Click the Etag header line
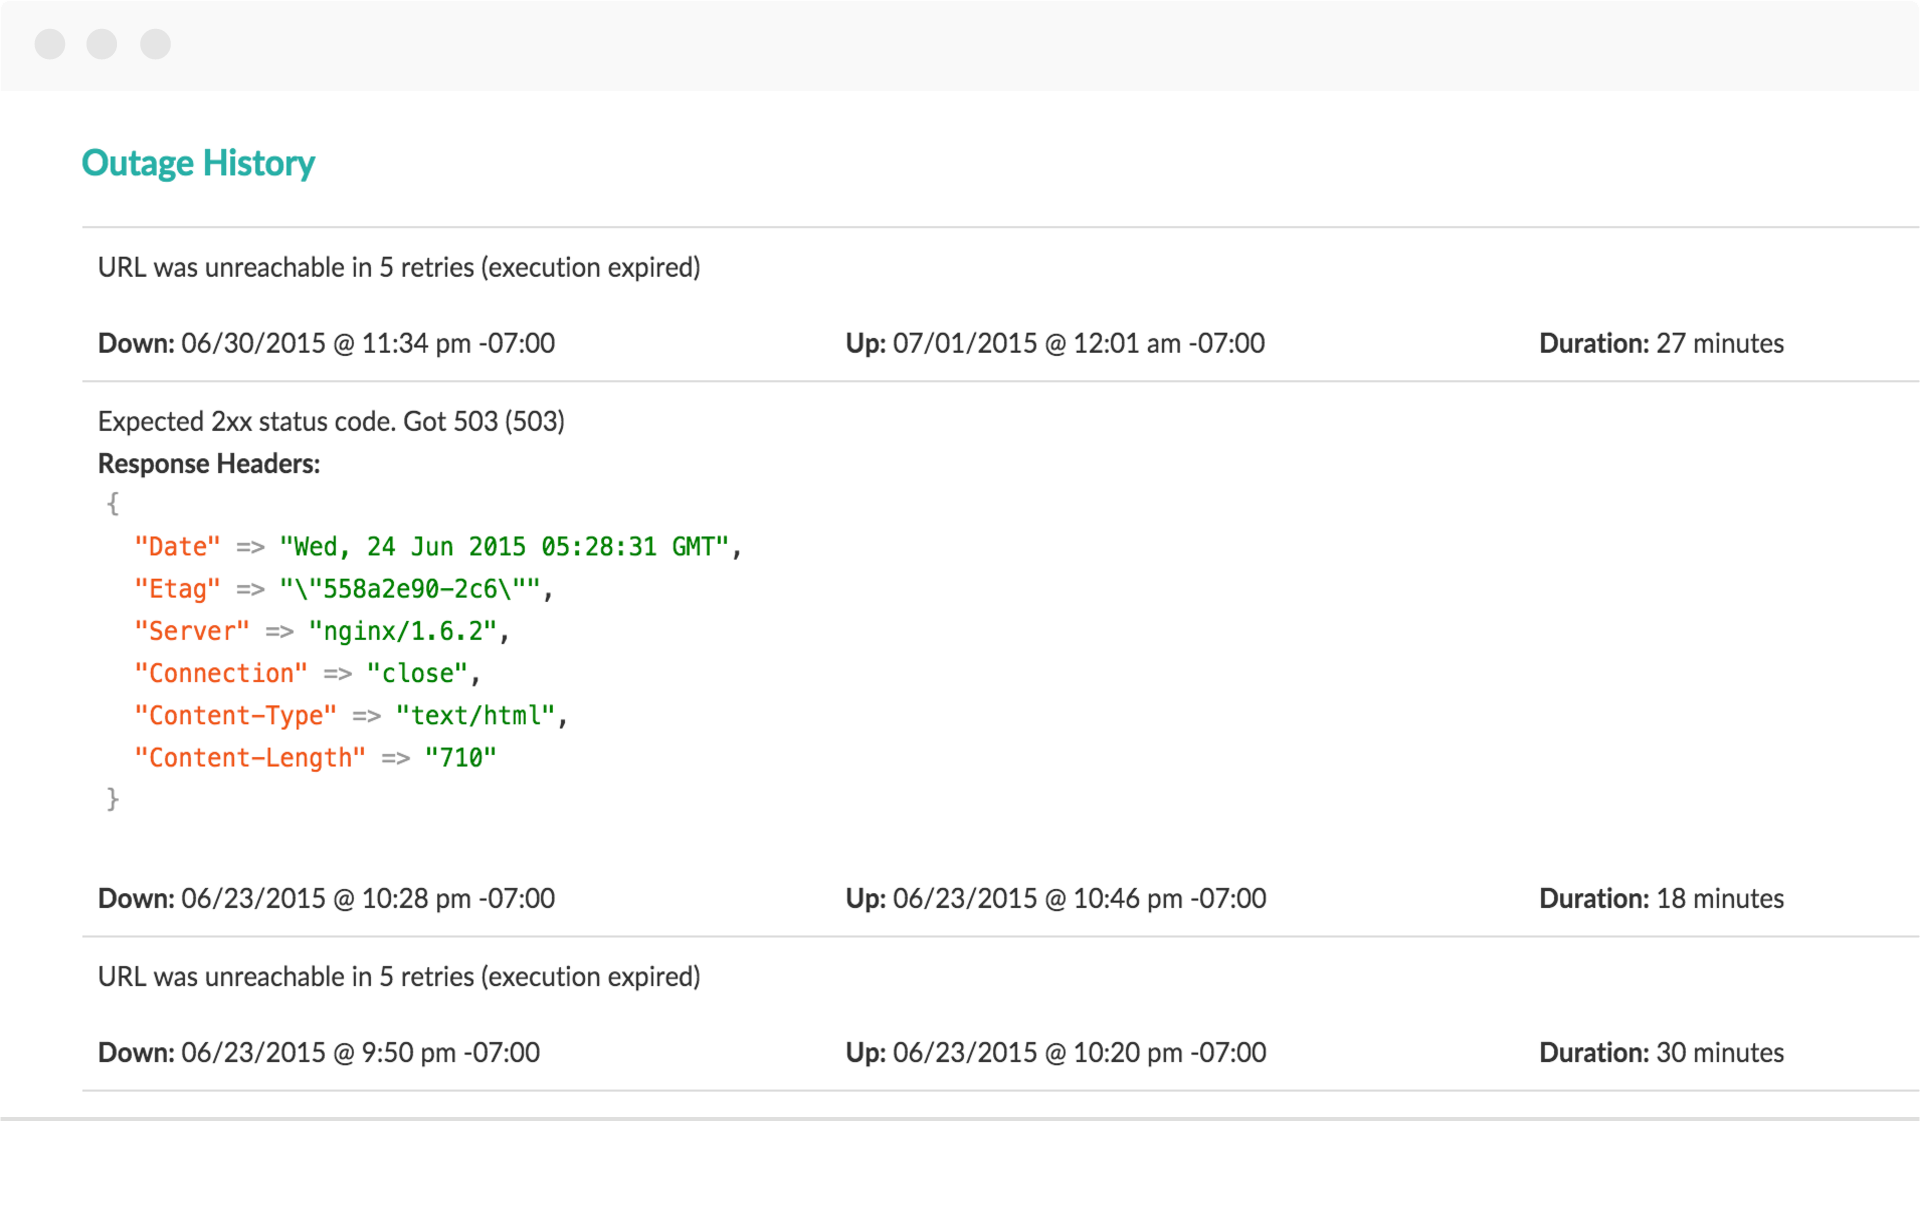1920x1229 pixels. [x=344, y=589]
